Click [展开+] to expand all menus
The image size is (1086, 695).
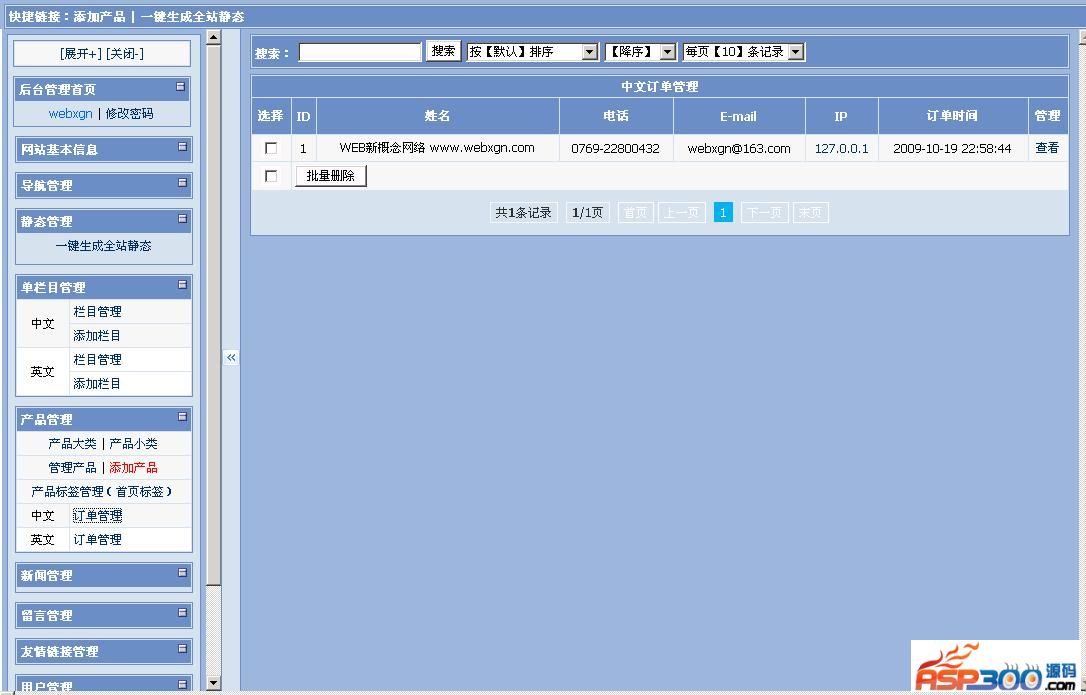tap(80, 53)
